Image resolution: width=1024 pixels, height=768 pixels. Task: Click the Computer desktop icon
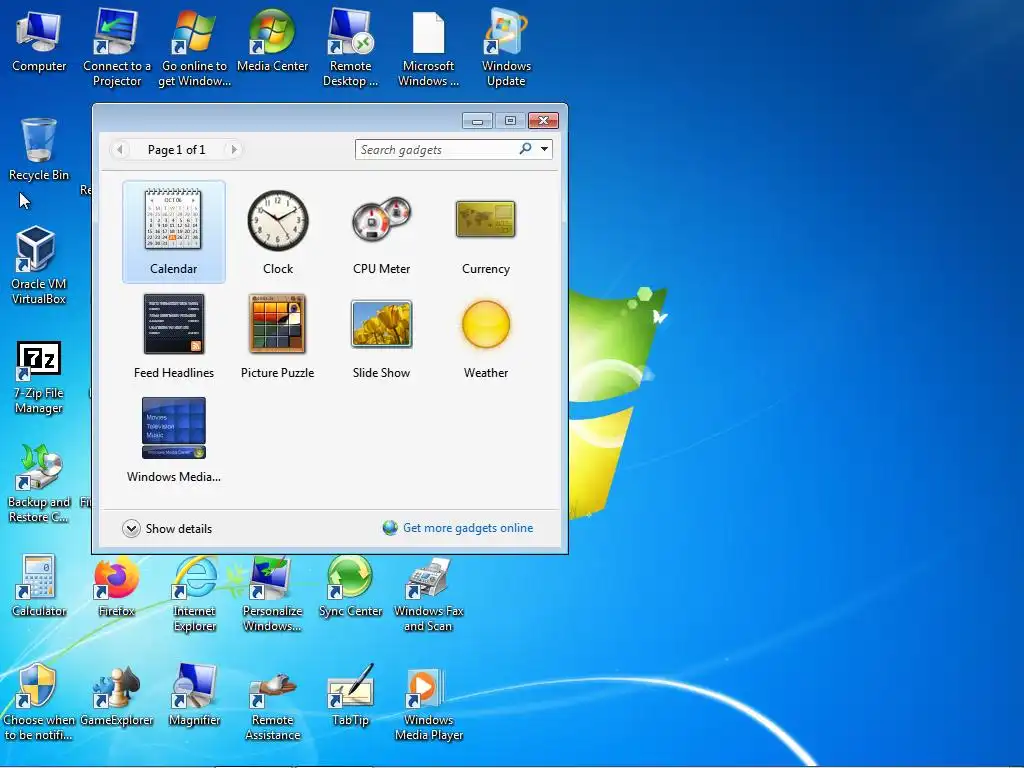[x=39, y=40]
